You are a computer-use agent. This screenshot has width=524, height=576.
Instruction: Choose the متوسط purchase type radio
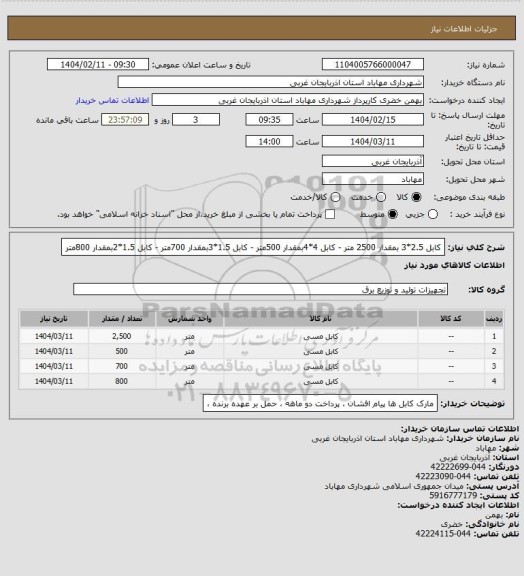pyautogui.click(x=393, y=214)
